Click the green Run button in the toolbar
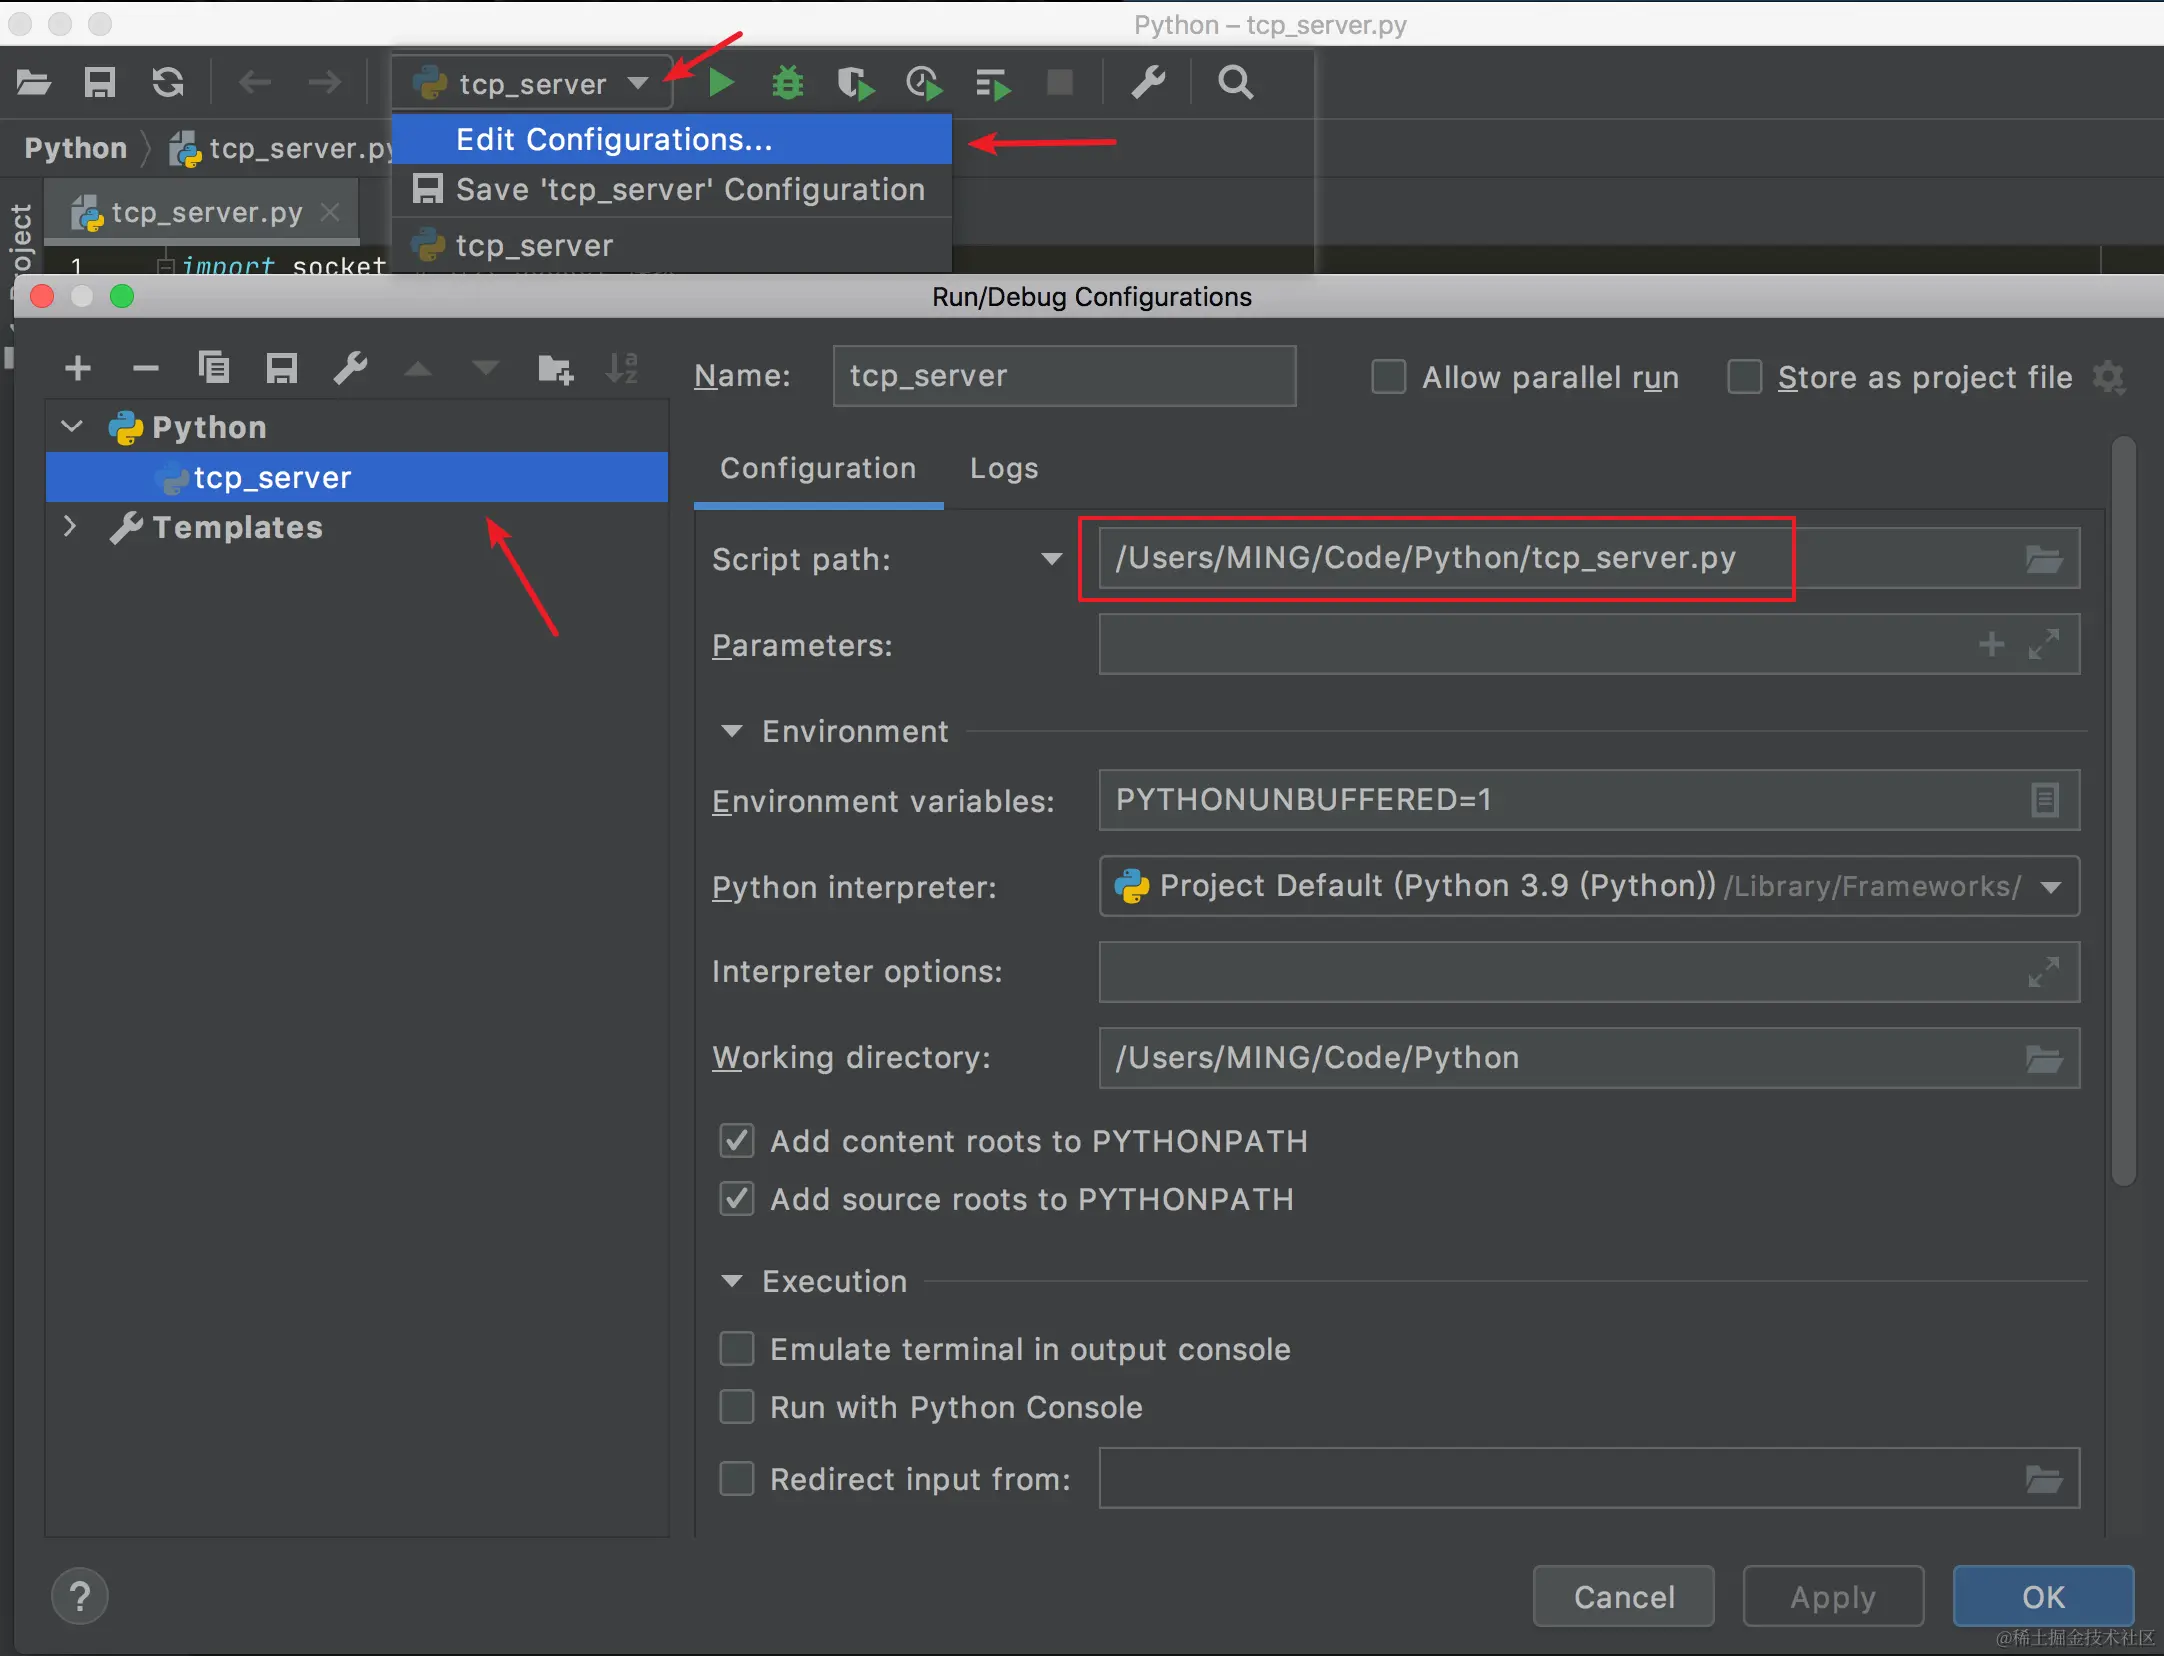The image size is (2164, 1656). pos(720,83)
